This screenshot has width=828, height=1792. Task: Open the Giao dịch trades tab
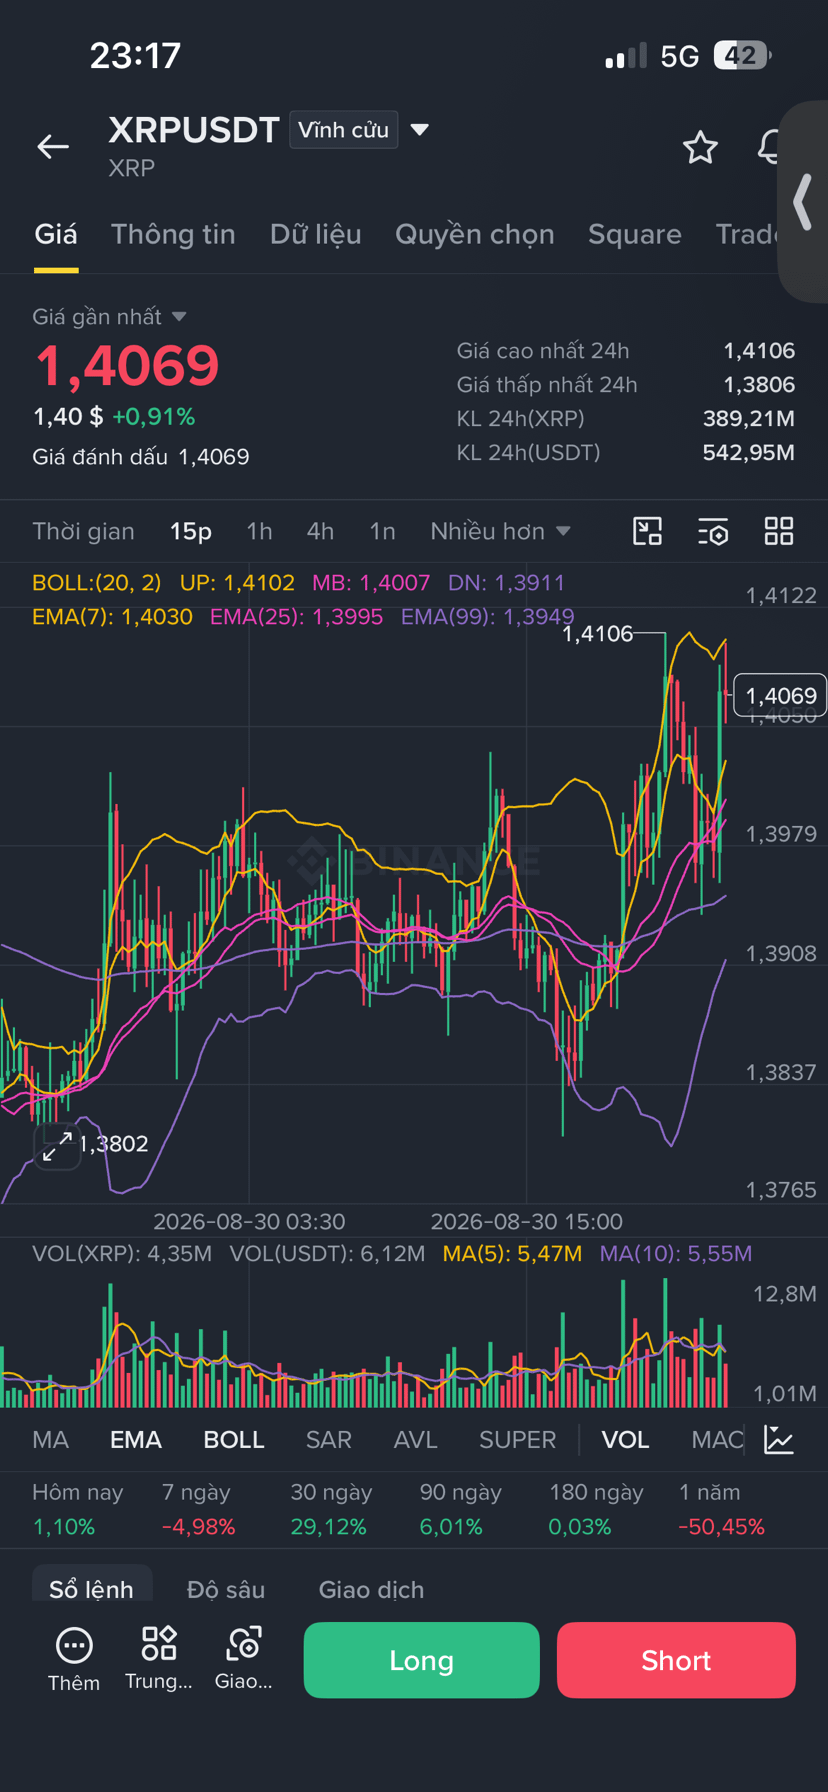pyautogui.click(x=371, y=1589)
